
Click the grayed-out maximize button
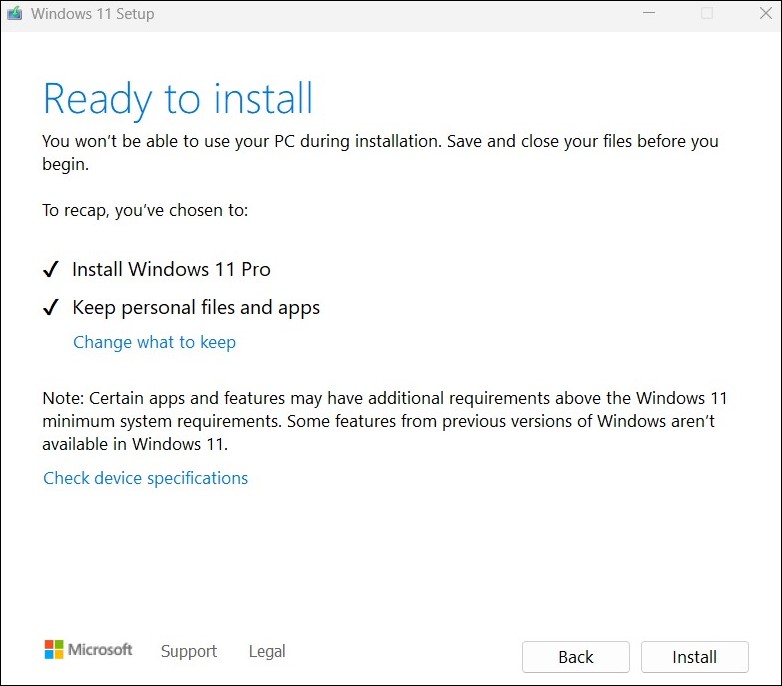[x=707, y=14]
